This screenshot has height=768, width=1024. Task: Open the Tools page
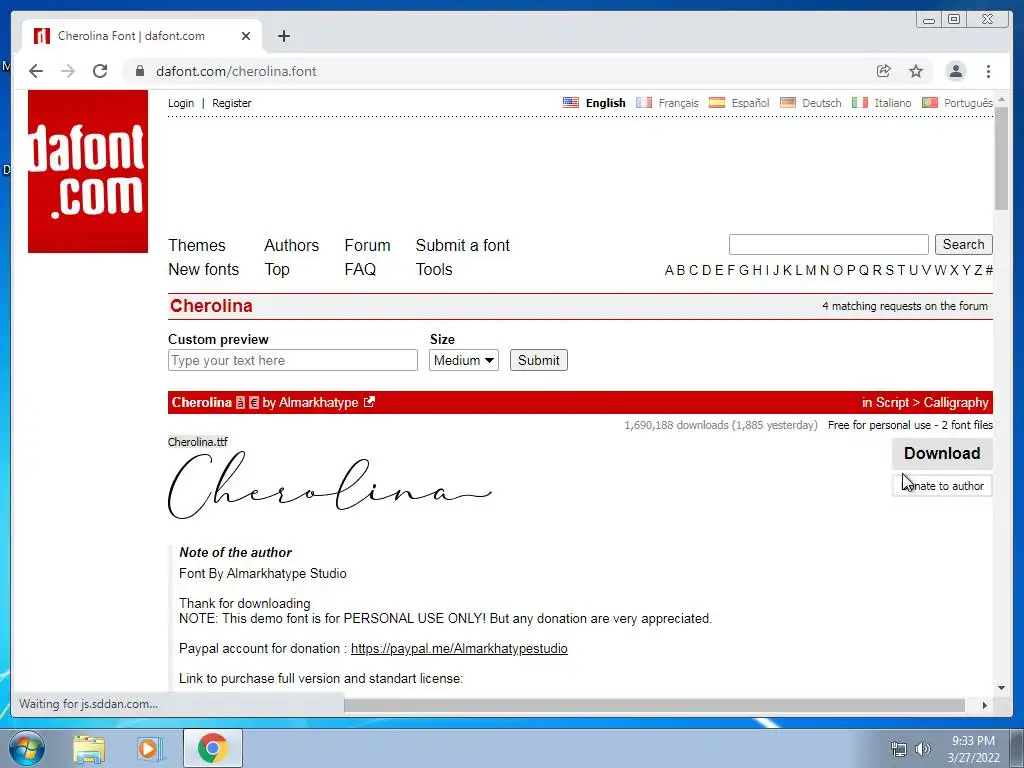pos(434,270)
